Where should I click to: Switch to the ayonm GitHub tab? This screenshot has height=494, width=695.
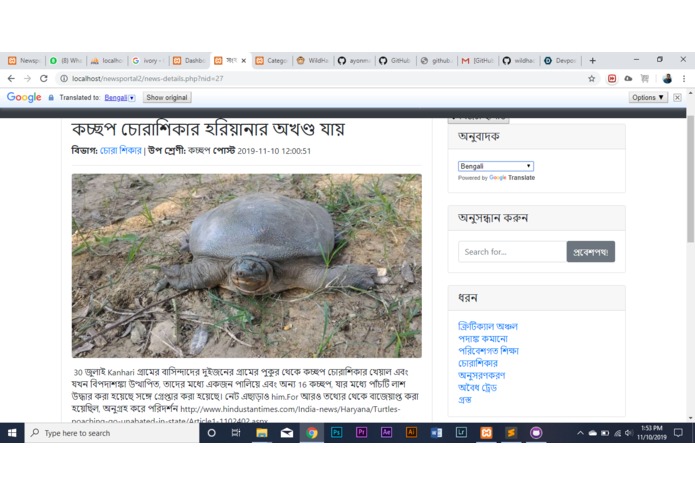[x=355, y=61]
